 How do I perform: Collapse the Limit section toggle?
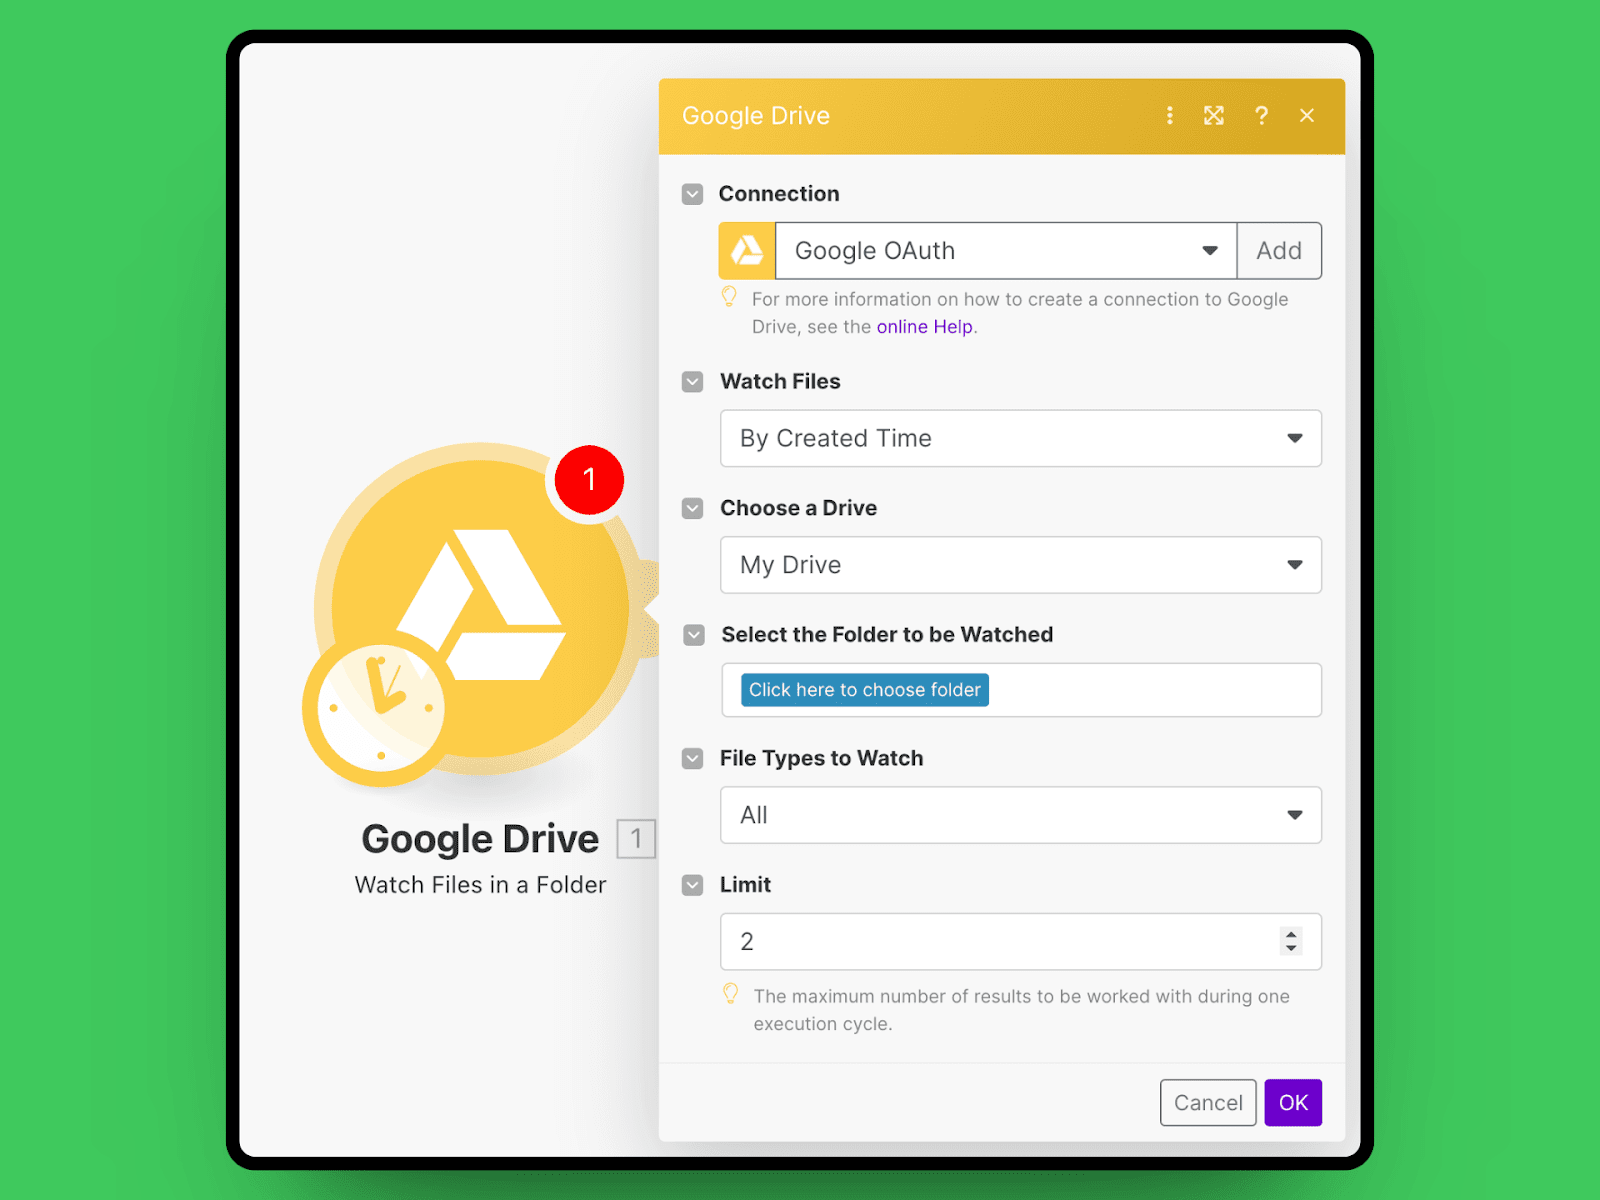pos(692,885)
